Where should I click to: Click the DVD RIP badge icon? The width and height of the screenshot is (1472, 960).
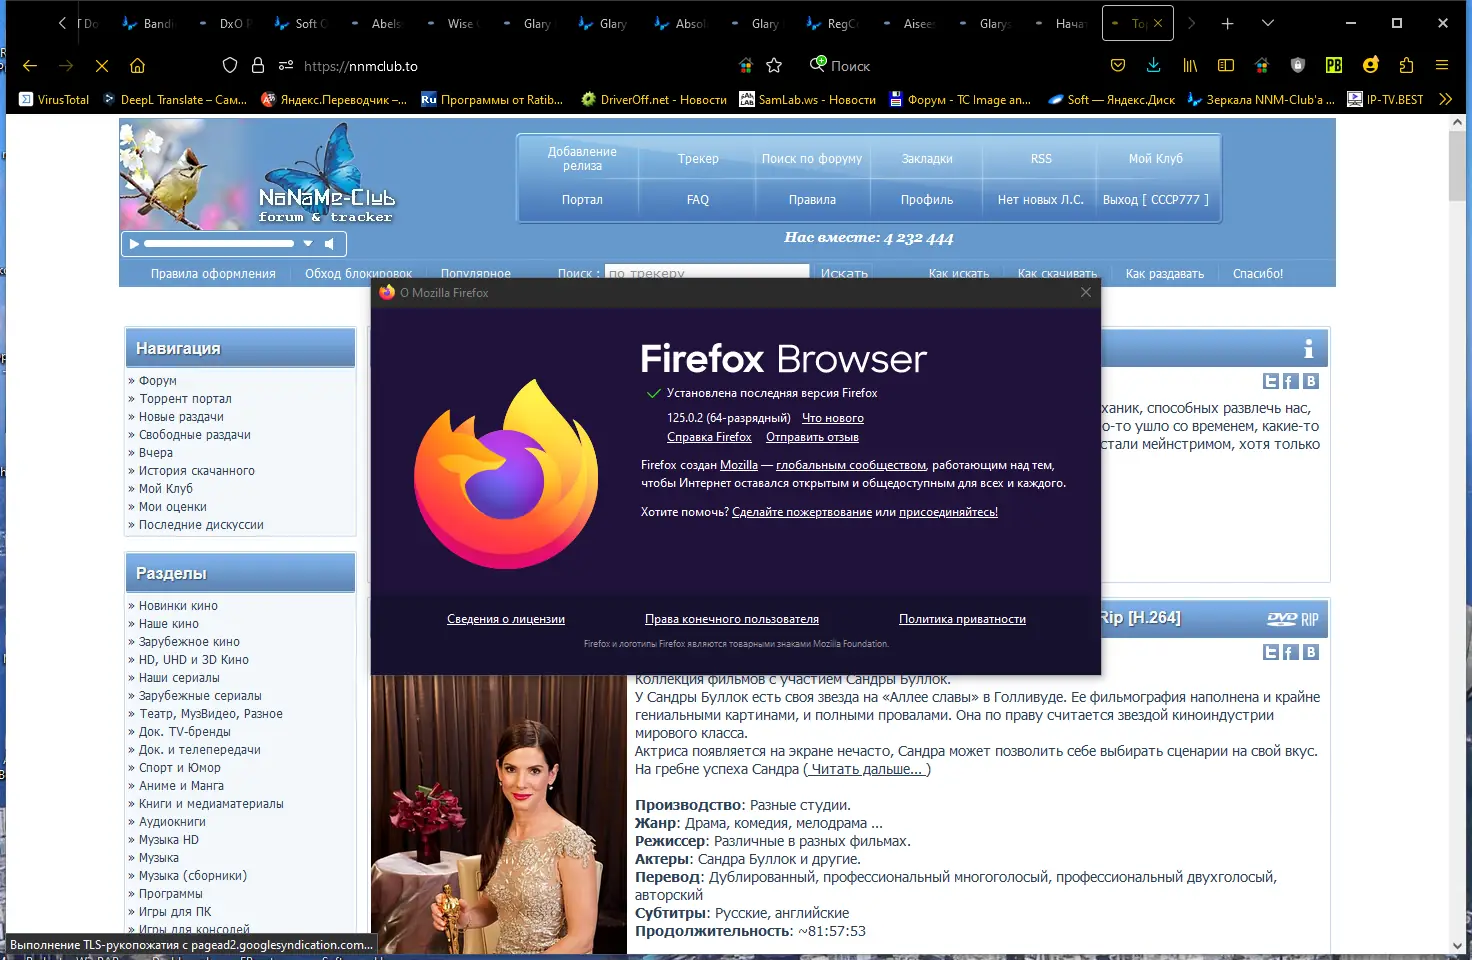click(1292, 619)
